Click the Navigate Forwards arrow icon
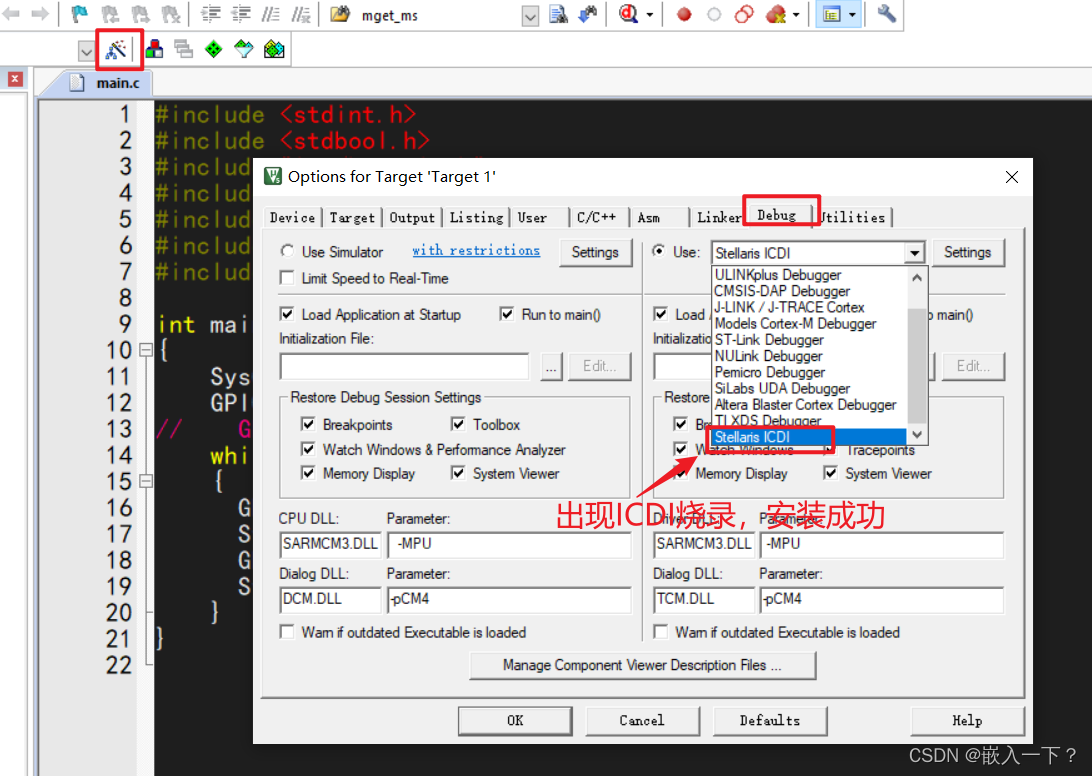The image size is (1092, 776). pos(40,13)
